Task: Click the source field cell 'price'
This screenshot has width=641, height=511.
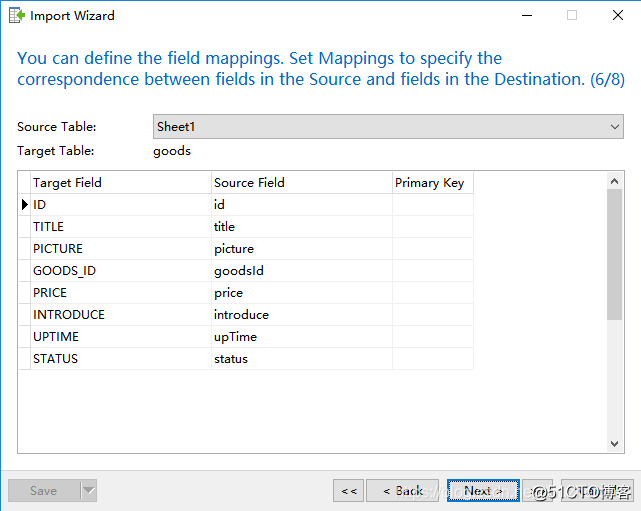Action: click(x=302, y=293)
